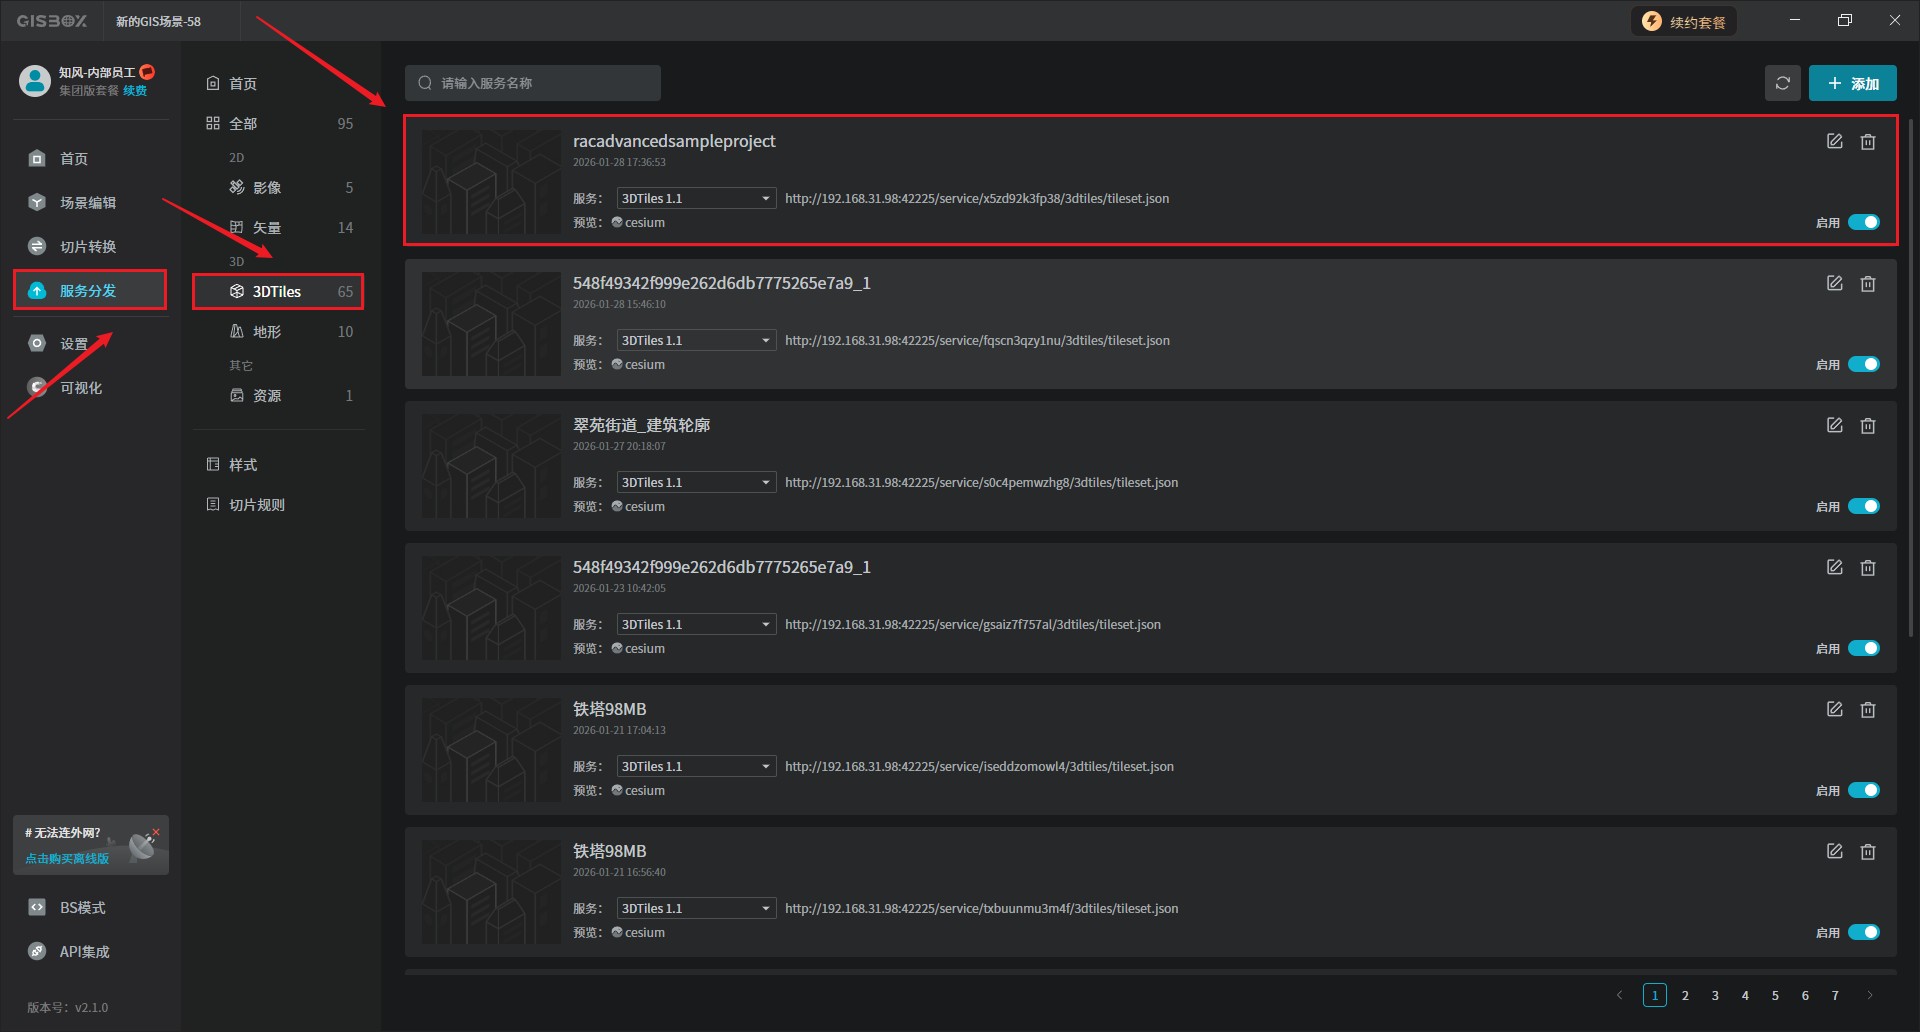This screenshot has width=1920, height=1032.
Task: Click the refresh service list icon
Action: tap(1782, 83)
